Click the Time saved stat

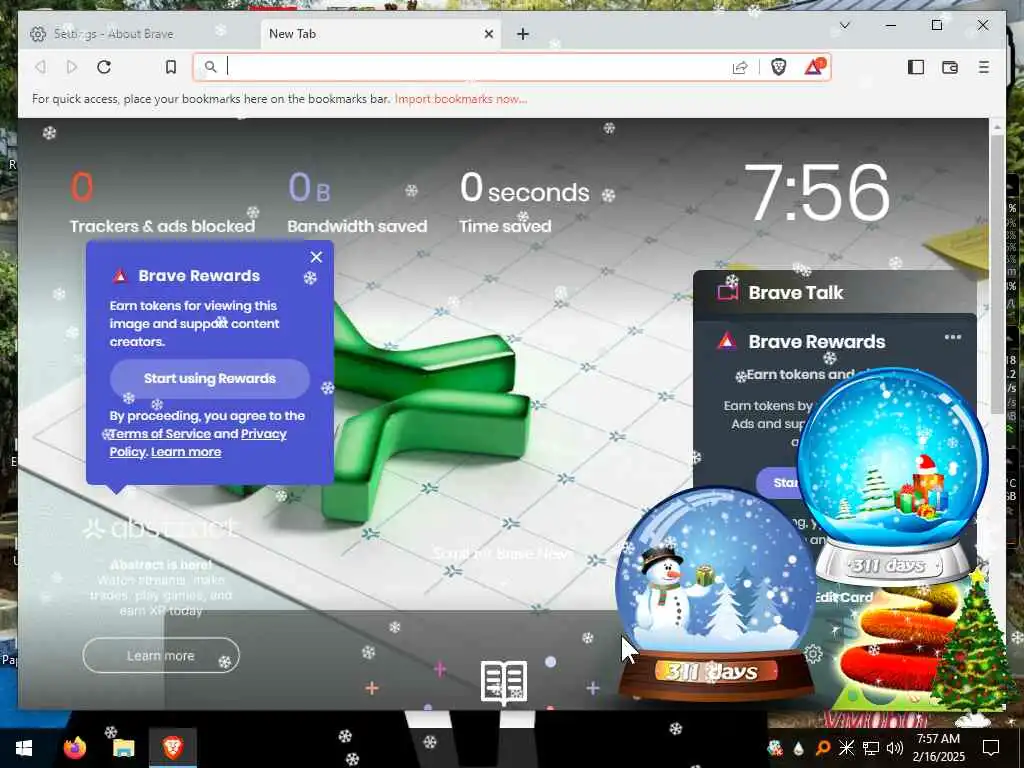(x=524, y=204)
